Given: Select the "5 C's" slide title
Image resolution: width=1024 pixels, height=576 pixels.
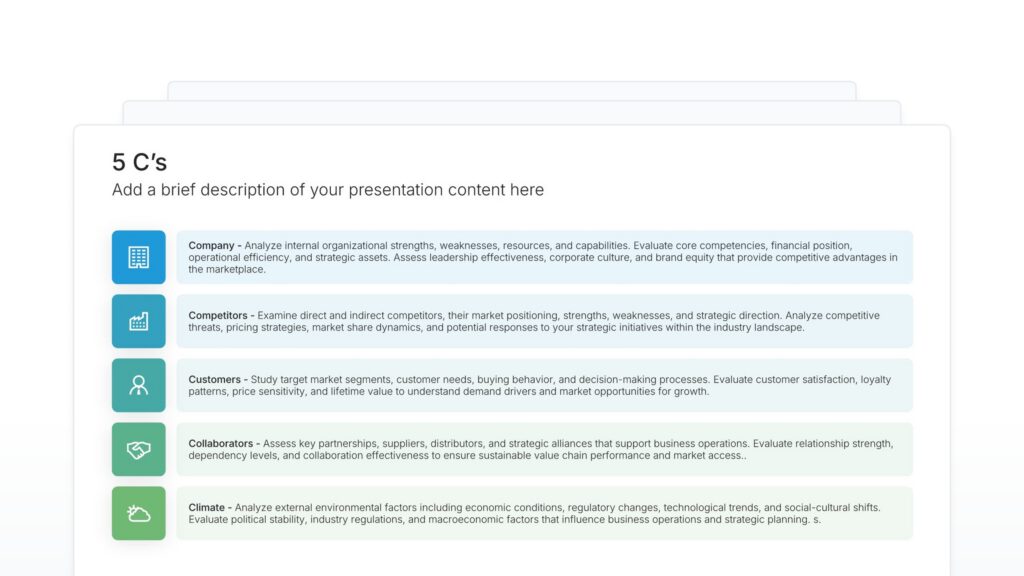Looking at the screenshot, I should pyautogui.click(x=139, y=162).
